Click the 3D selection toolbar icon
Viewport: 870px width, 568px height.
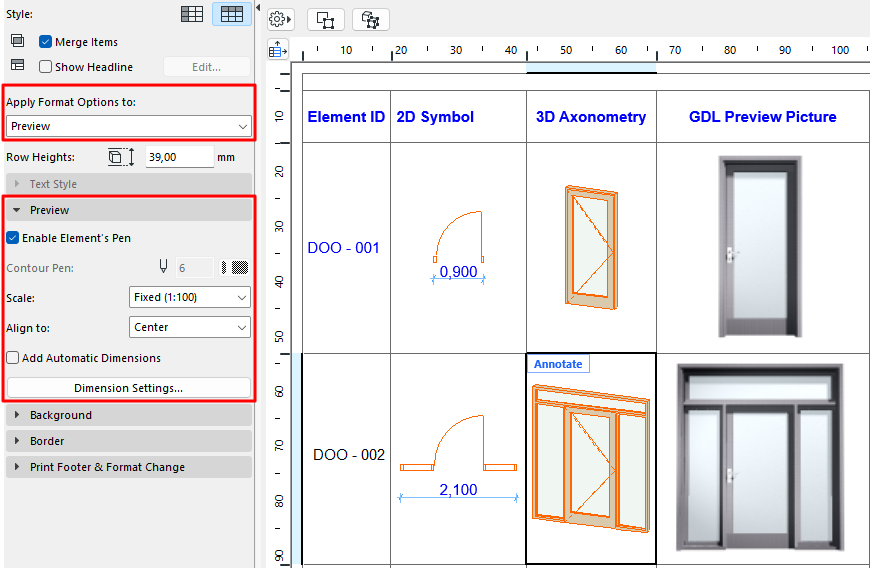click(x=370, y=19)
